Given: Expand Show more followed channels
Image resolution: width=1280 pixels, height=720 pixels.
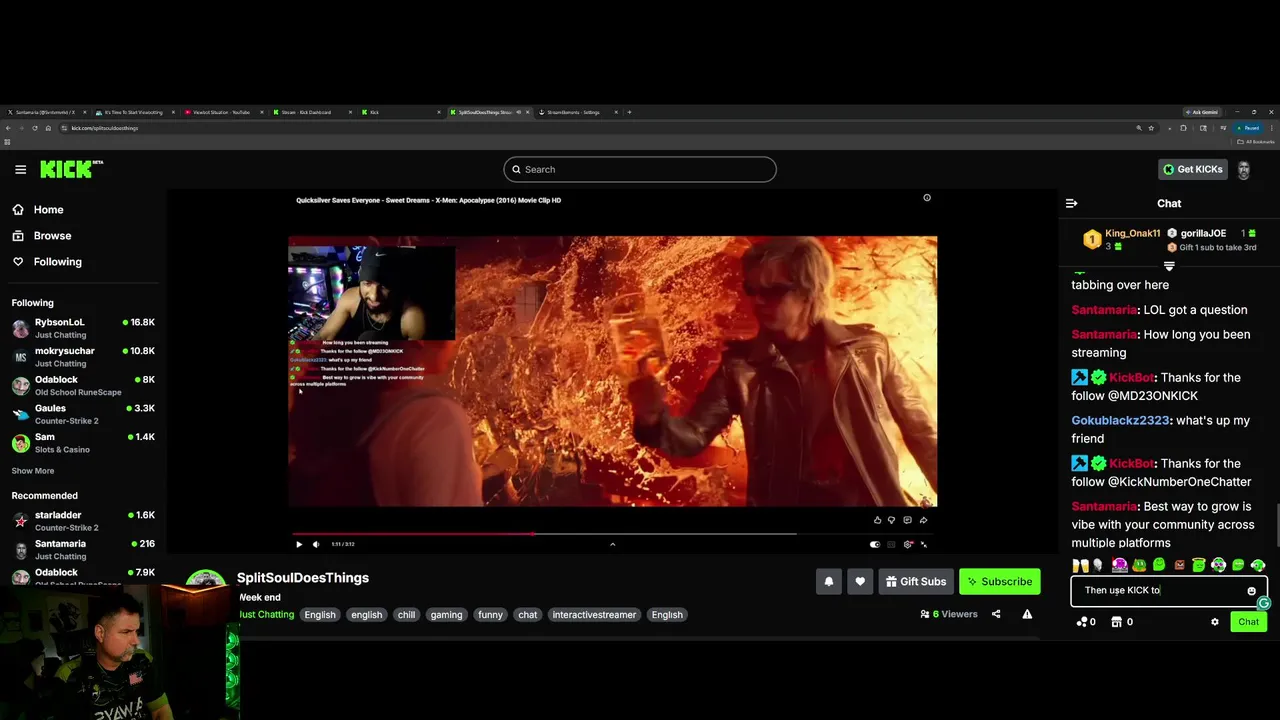Looking at the screenshot, I should pos(33,471).
